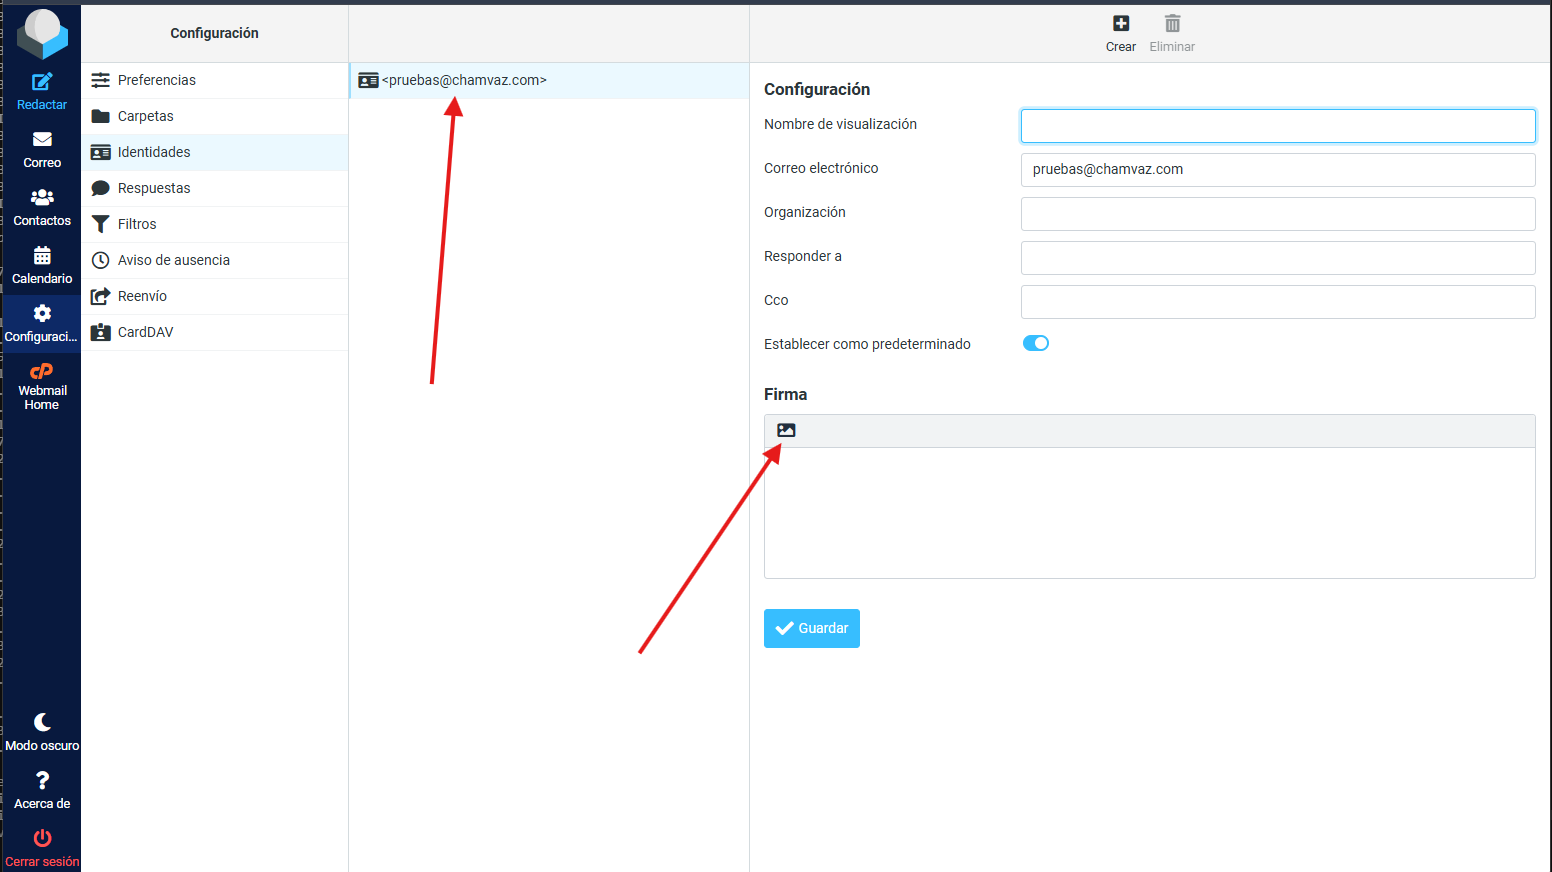The image size is (1552, 872).
Task: Open the Correo mail view
Action: point(42,140)
